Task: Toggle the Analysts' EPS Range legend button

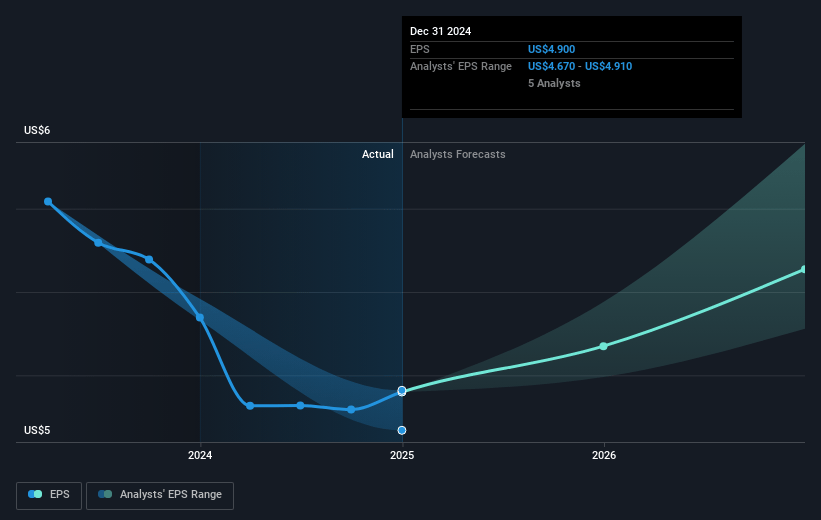Action: point(160,495)
